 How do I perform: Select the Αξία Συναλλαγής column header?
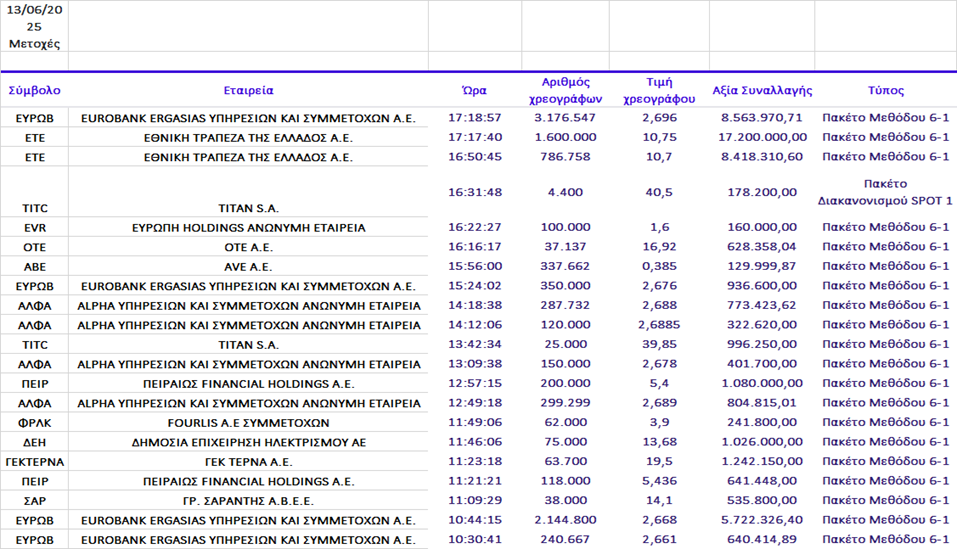click(762, 90)
